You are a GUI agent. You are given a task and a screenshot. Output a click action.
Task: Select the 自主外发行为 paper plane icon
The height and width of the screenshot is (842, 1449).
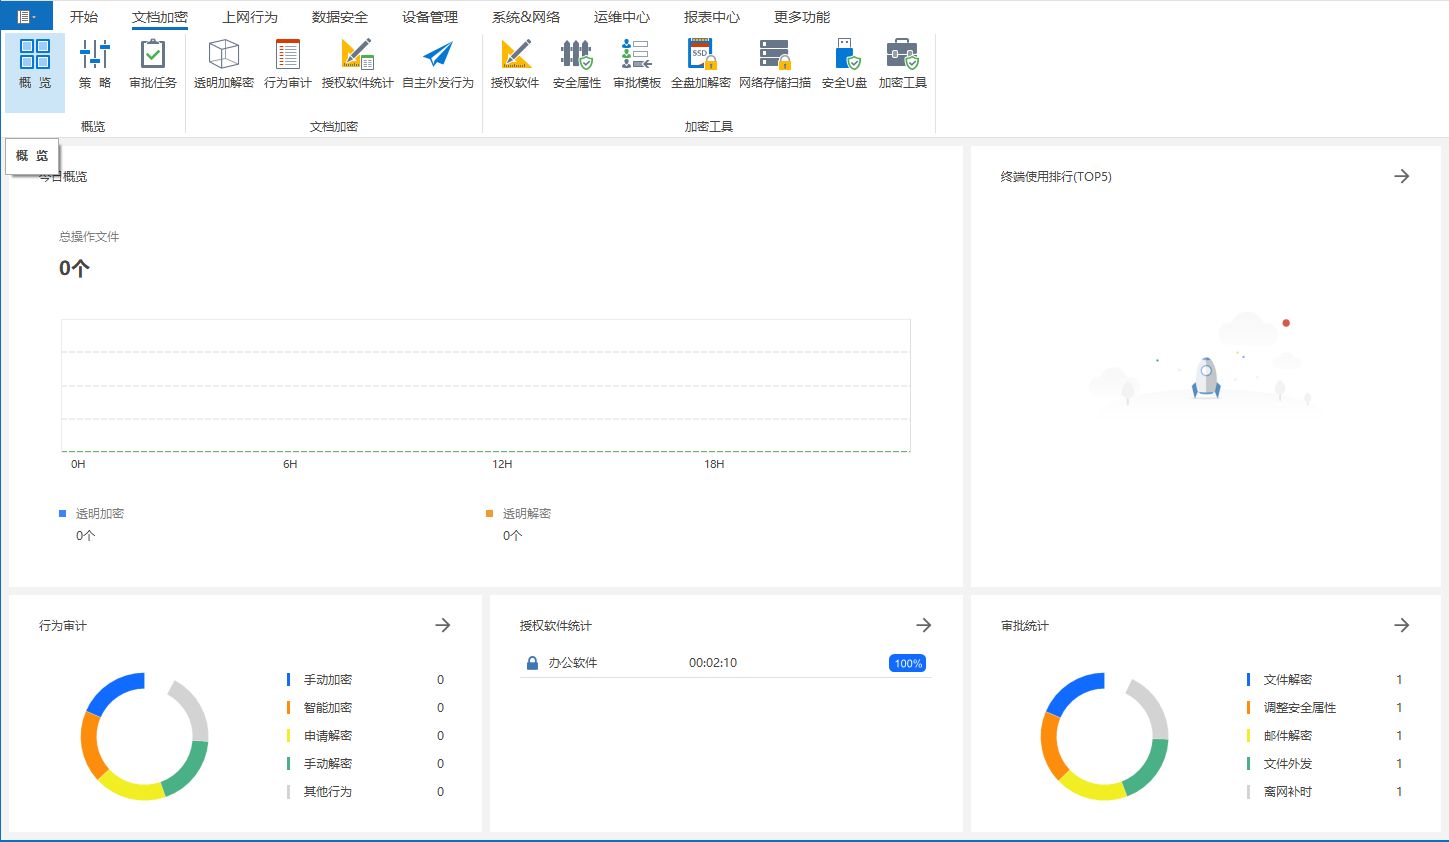pyautogui.click(x=437, y=64)
